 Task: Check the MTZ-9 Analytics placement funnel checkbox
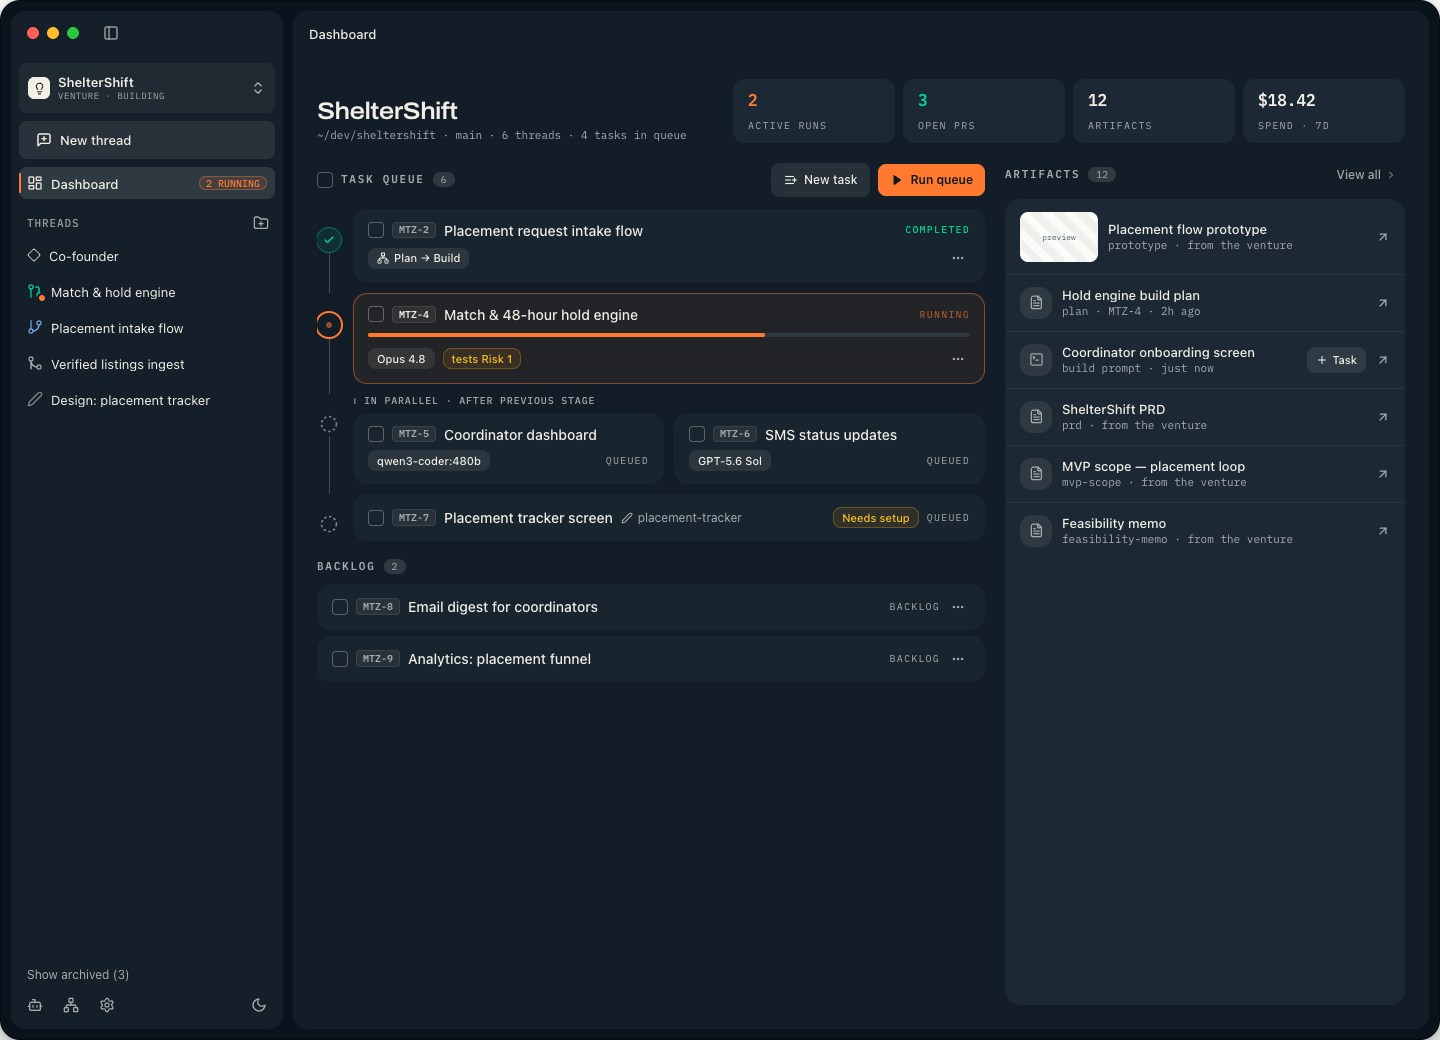(x=340, y=659)
